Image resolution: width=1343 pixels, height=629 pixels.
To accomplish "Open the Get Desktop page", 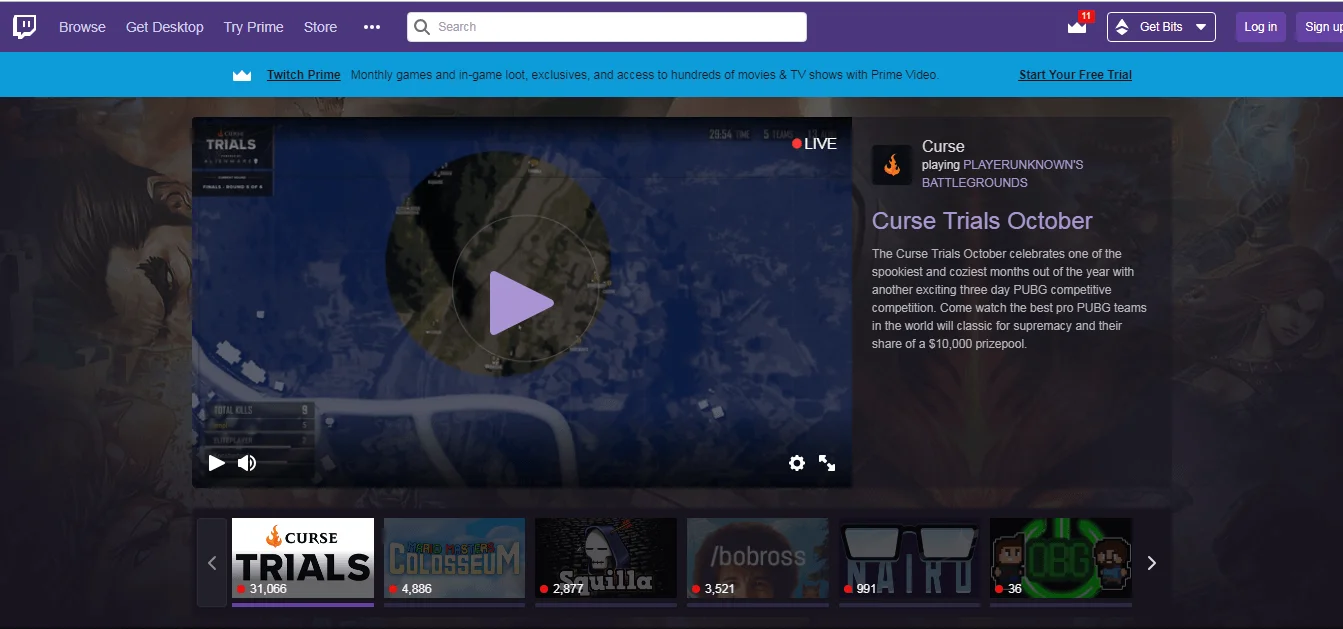I will [165, 27].
